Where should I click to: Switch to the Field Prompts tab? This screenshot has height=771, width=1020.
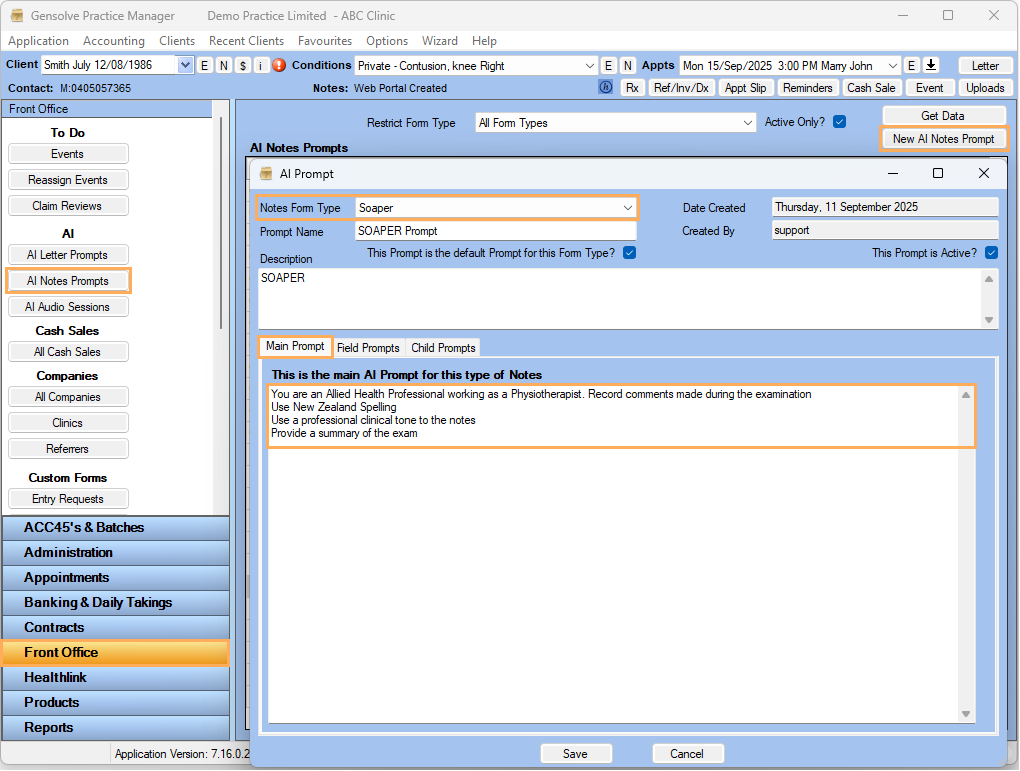click(368, 348)
